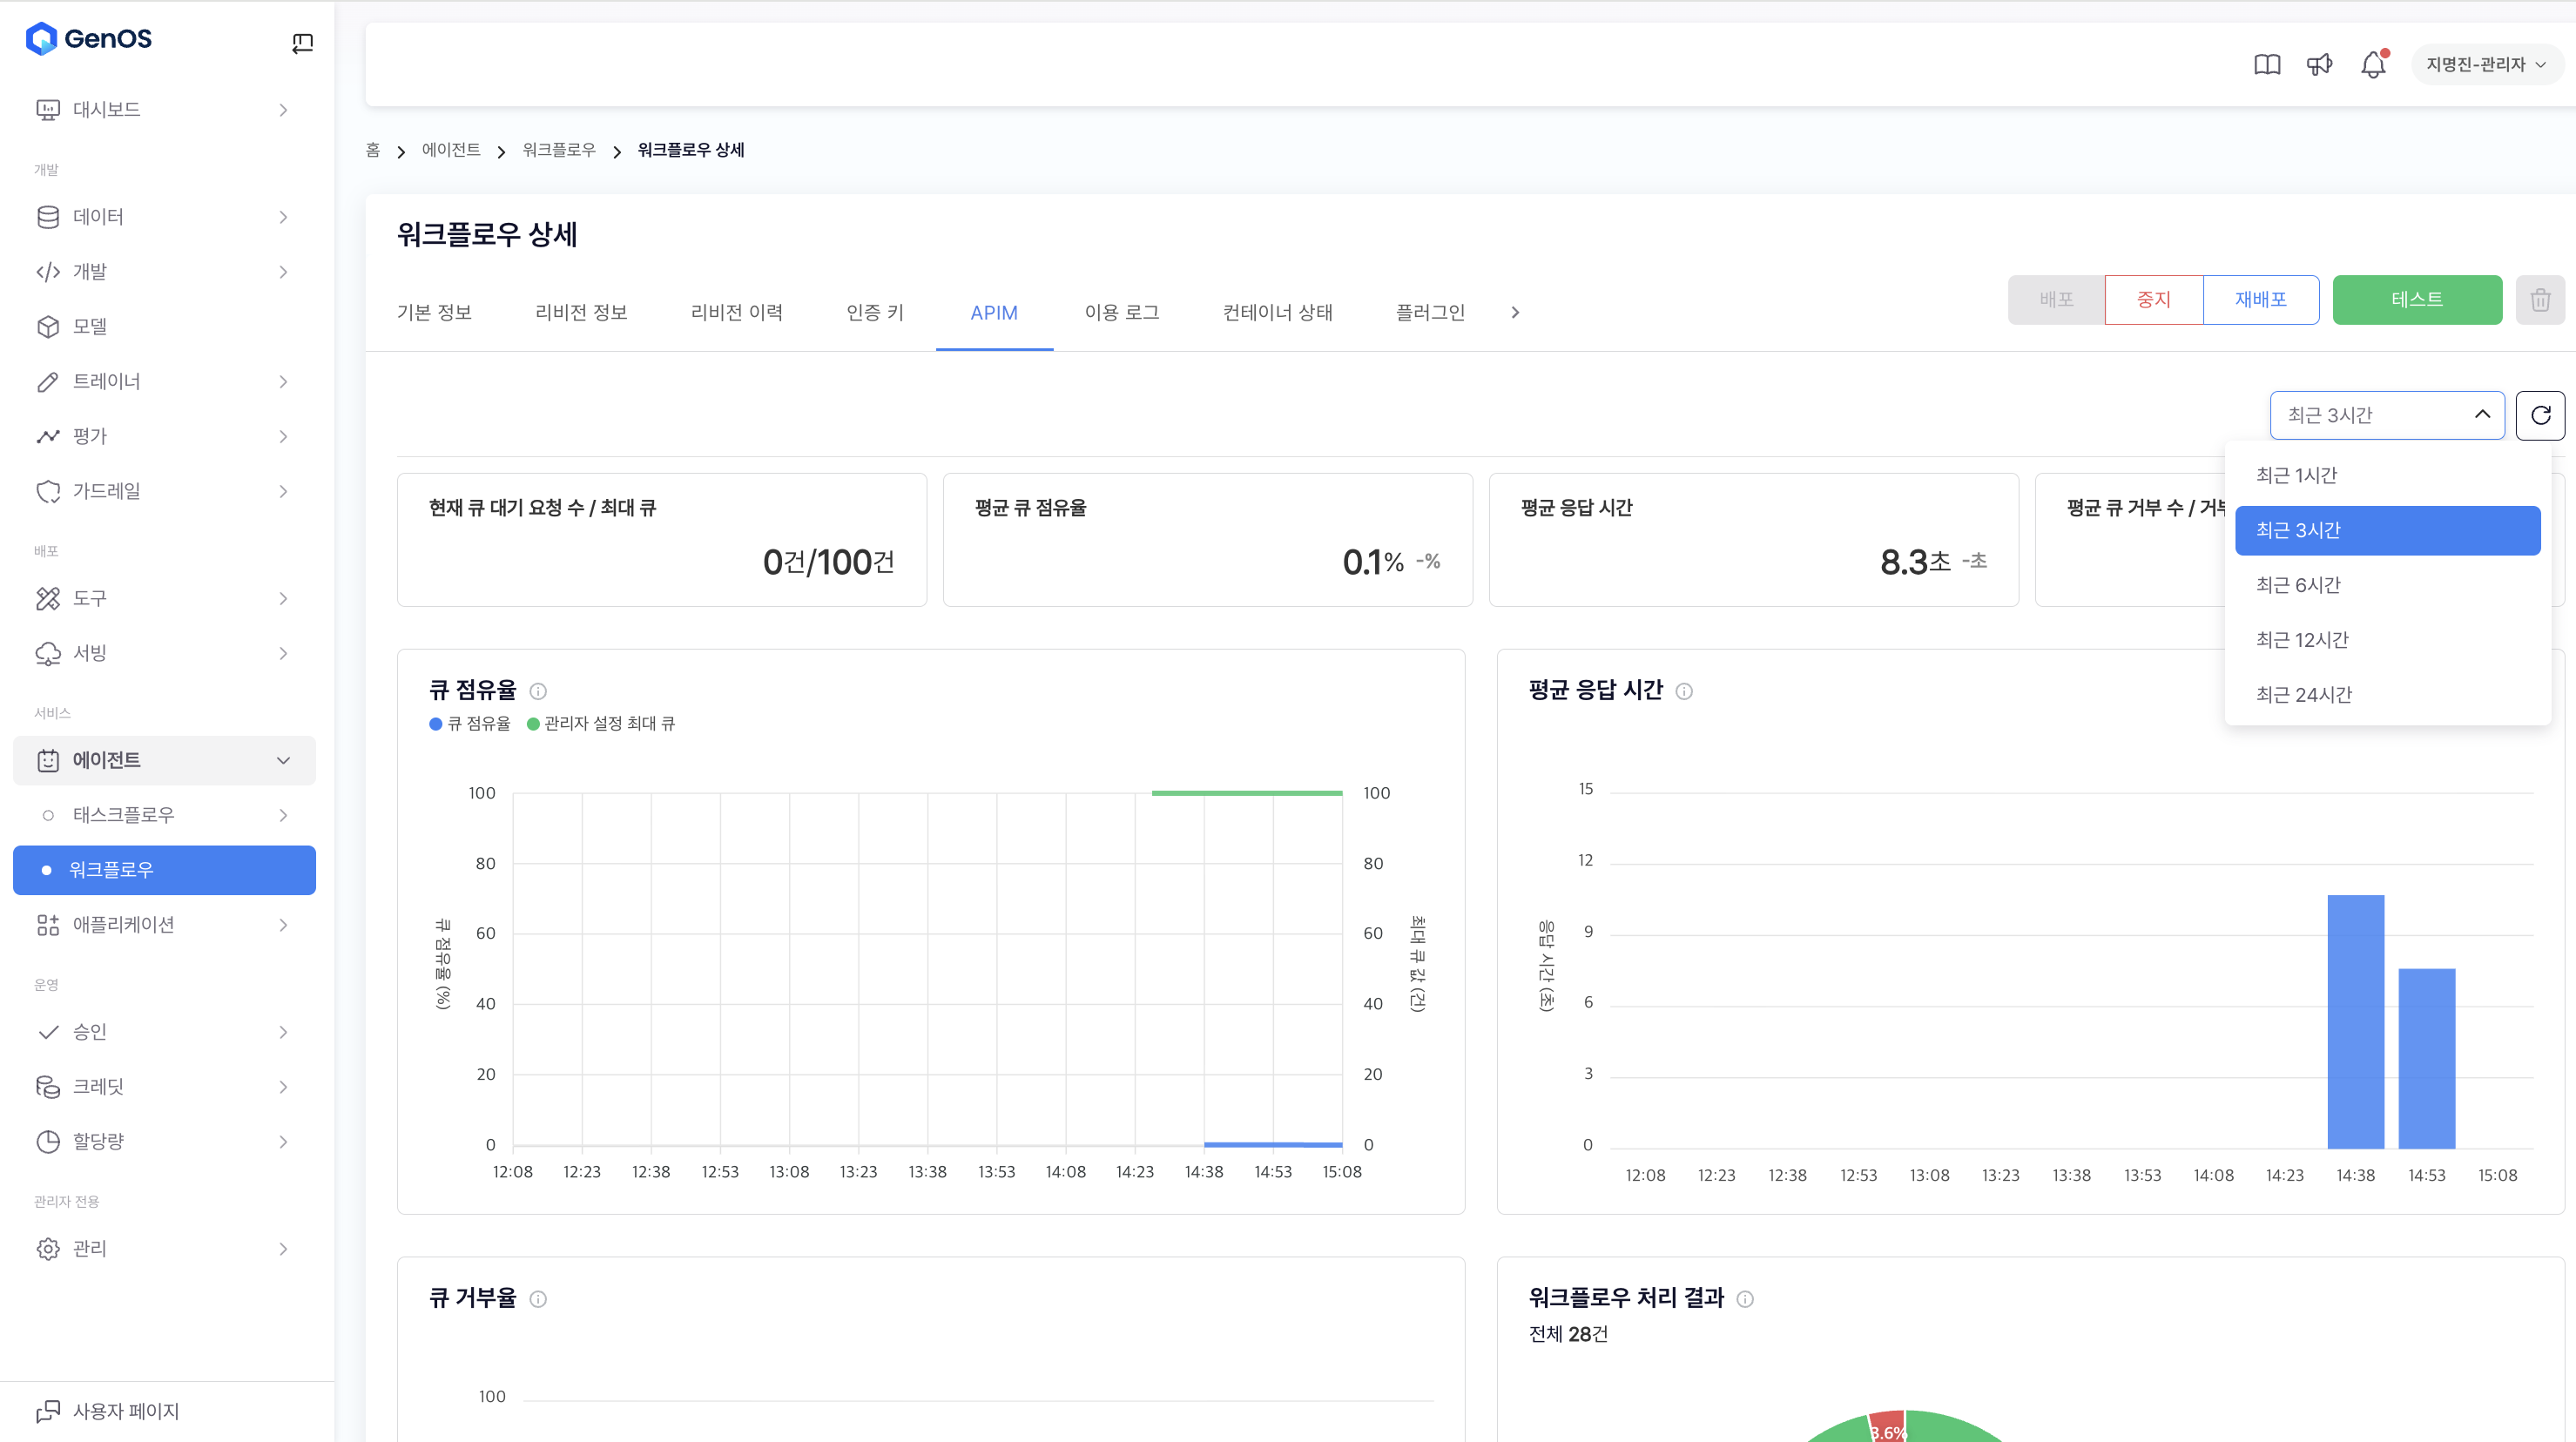Switch to the 컨테이너 상태 tab
Image resolution: width=2576 pixels, height=1442 pixels.
pyautogui.click(x=1277, y=313)
